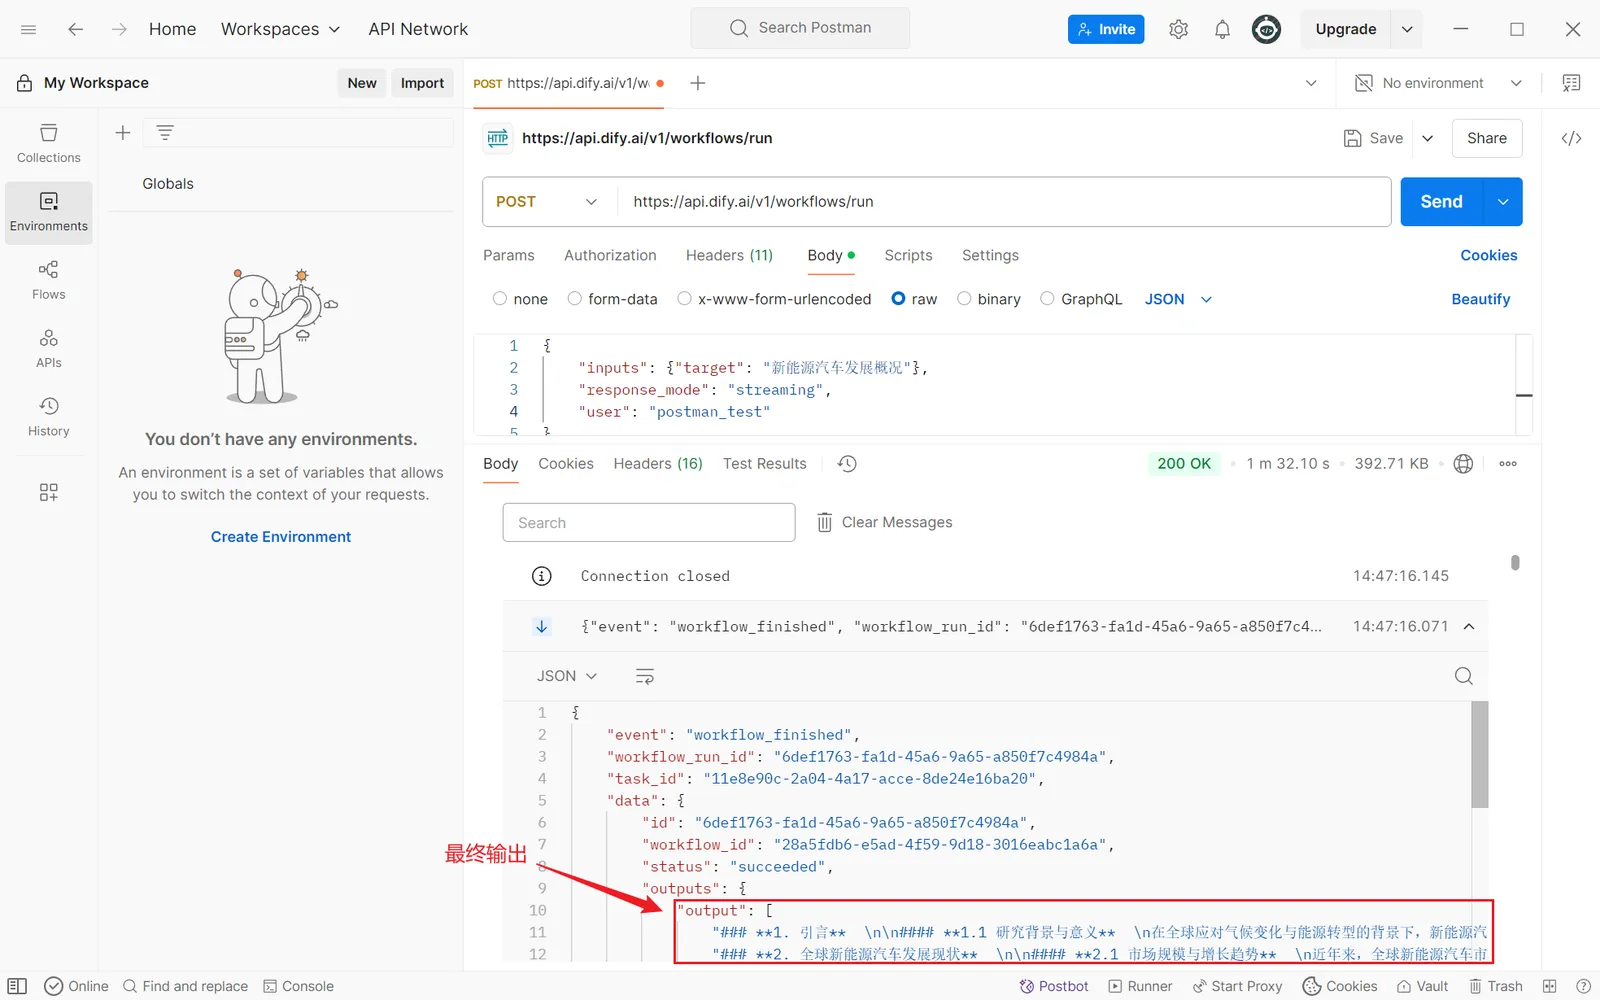Image resolution: width=1600 pixels, height=1000 pixels.
Task: Open request Cookies link
Action: click(x=1489, y=256)
